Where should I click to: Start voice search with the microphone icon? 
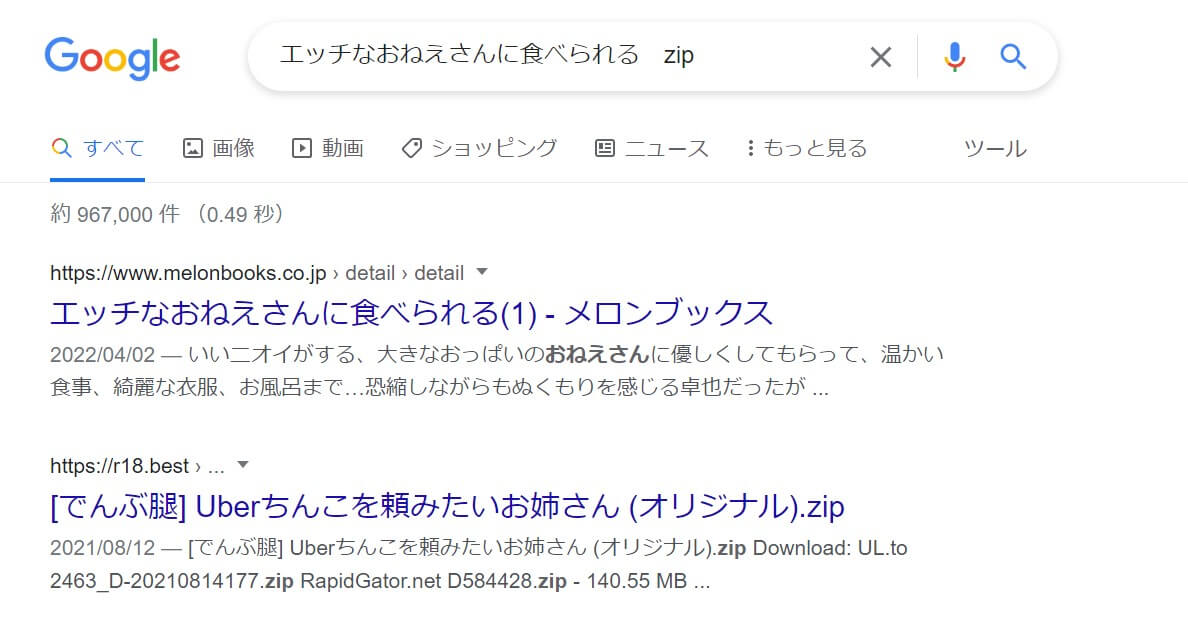[x=955, y=57]
